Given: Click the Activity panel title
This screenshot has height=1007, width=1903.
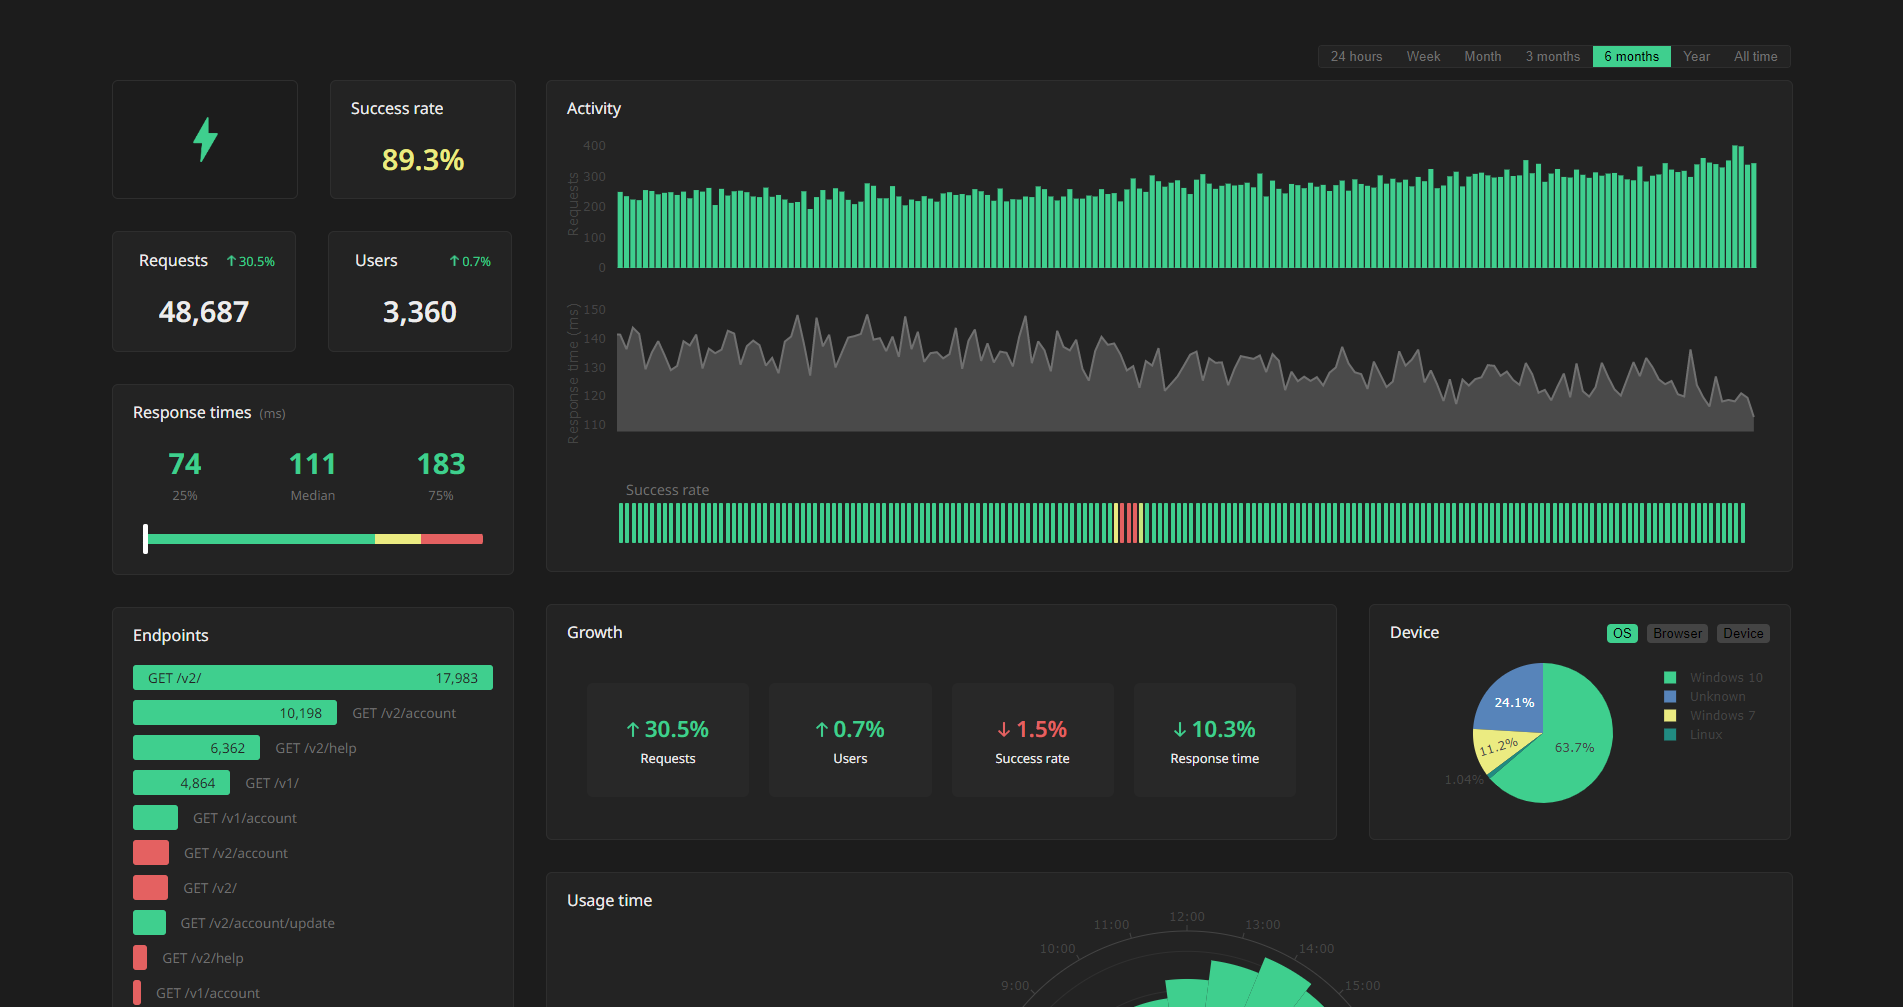Looking at the screenshot, I should coord(594,108).
